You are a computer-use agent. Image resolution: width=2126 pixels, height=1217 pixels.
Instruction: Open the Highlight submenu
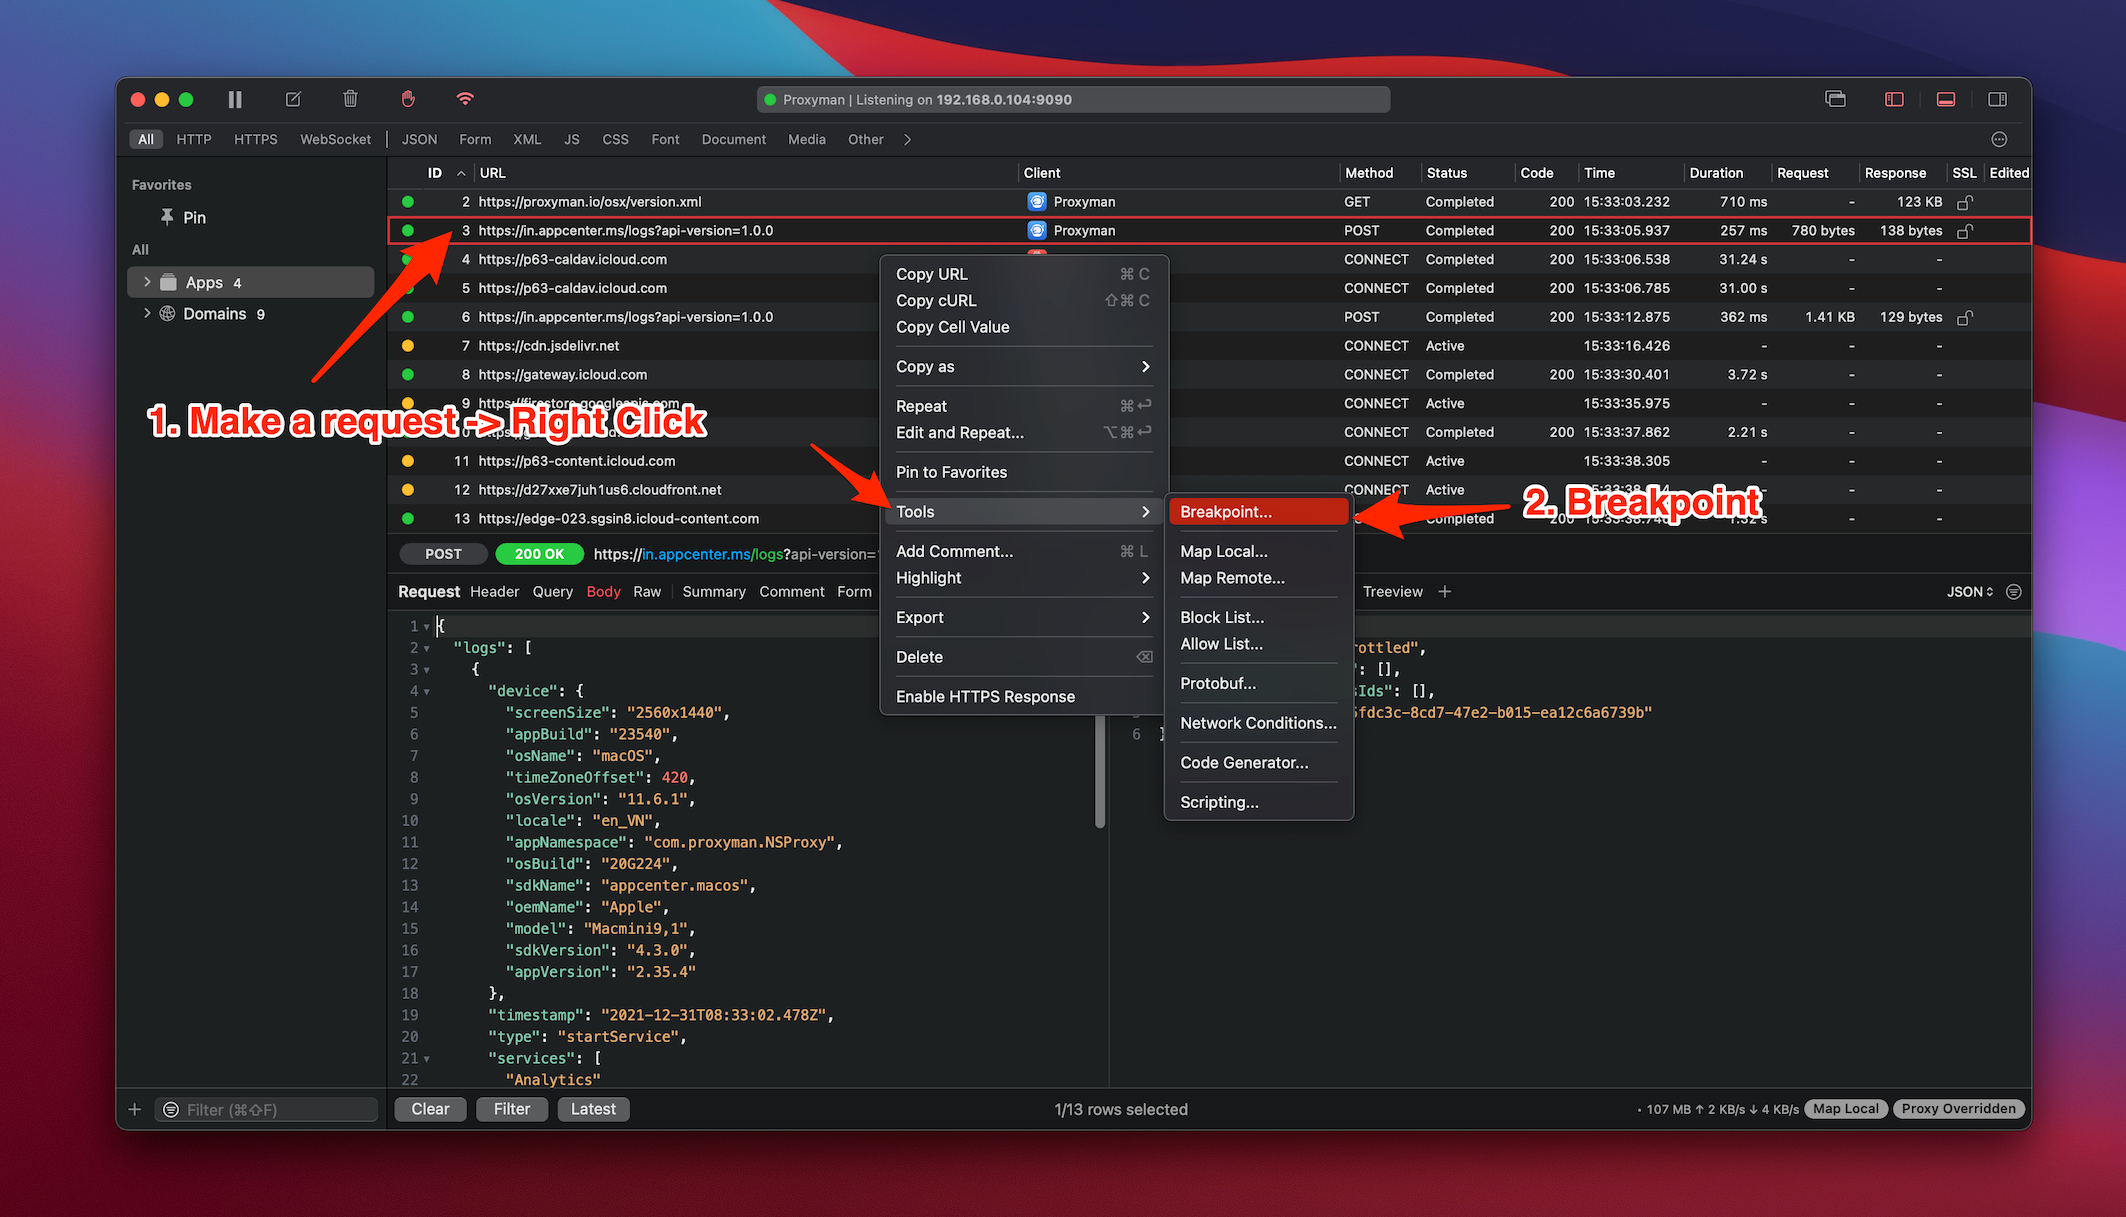[1022, 578]
